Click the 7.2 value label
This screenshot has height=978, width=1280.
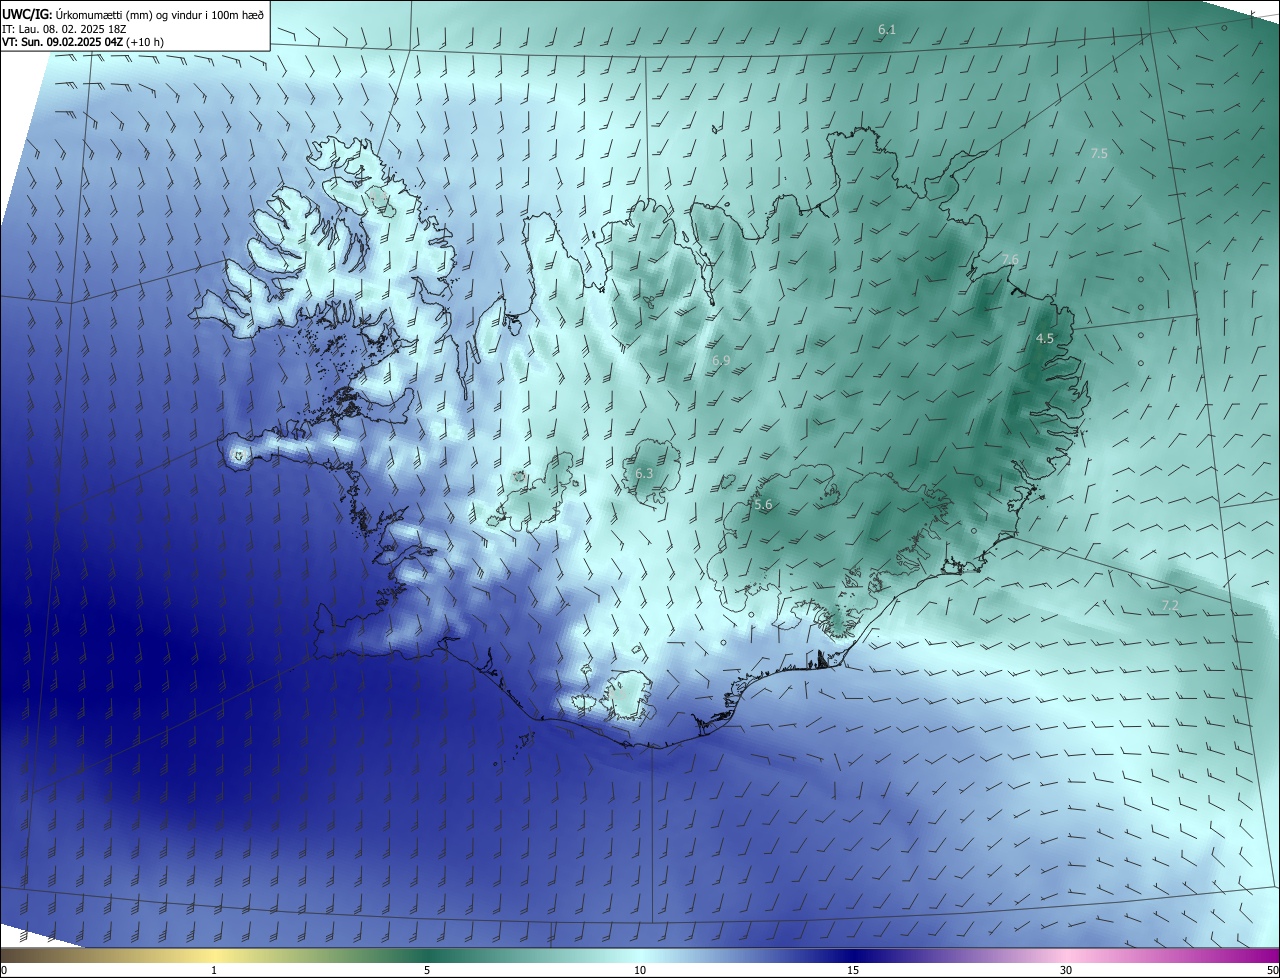click(1170, 606)
